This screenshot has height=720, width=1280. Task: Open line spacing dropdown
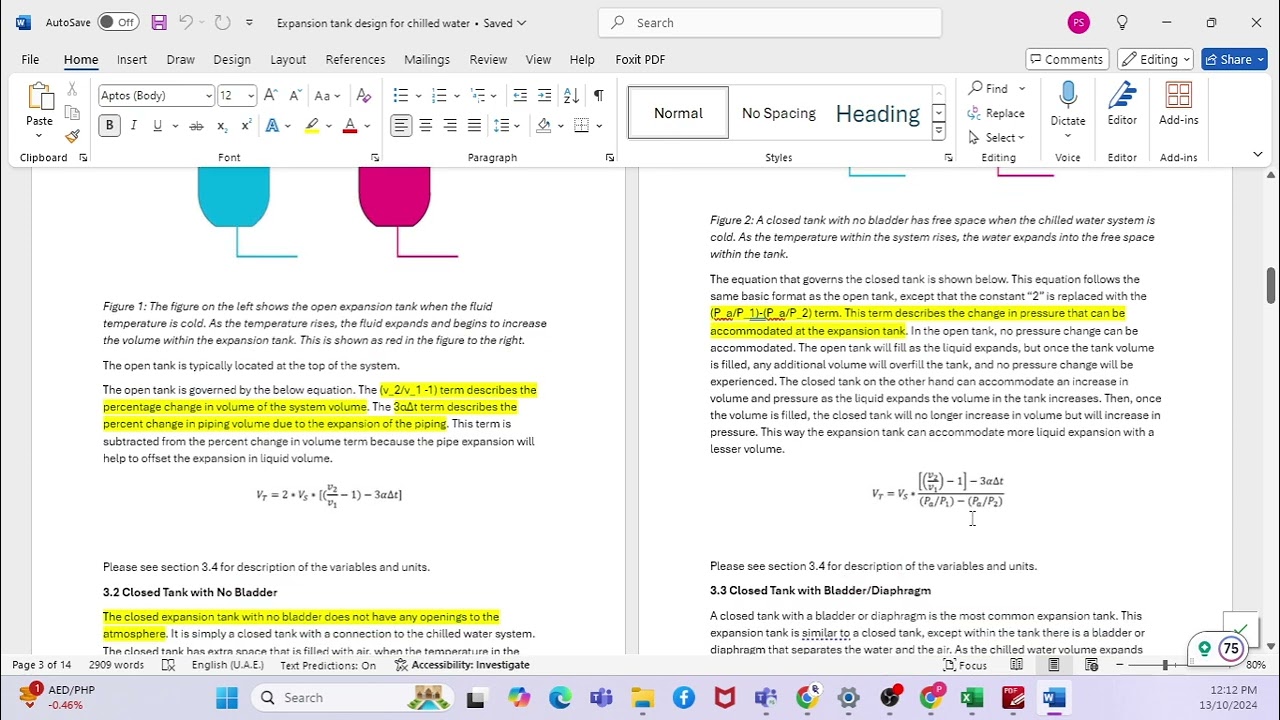[x=506, y=125]
